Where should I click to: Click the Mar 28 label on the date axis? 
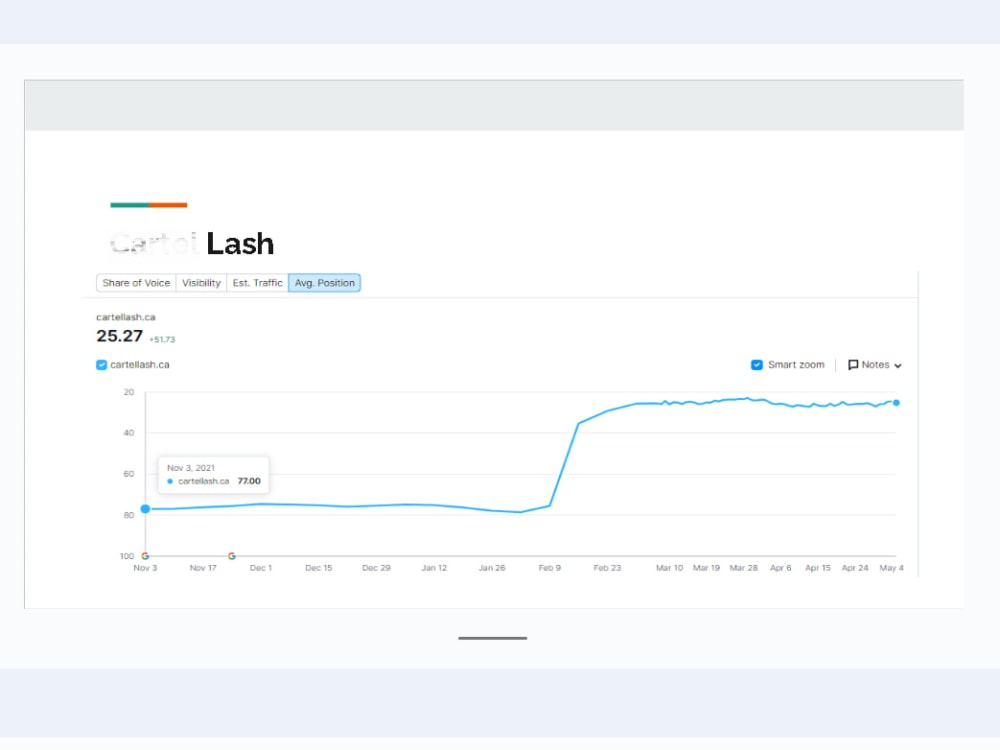pos(744,568)
